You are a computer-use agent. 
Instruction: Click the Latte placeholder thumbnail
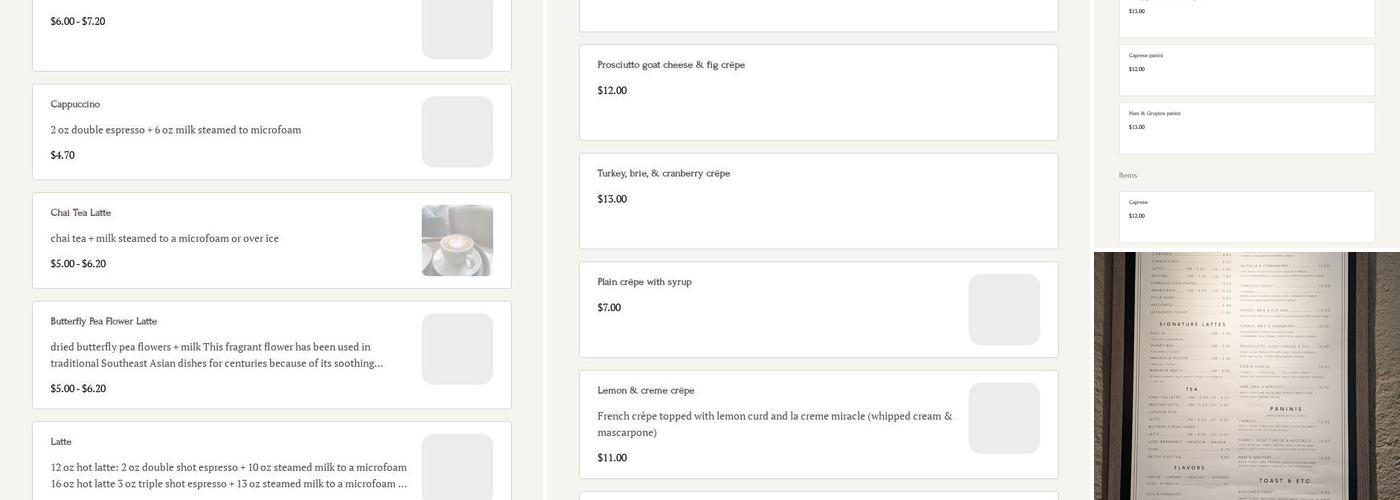point(457,466)
